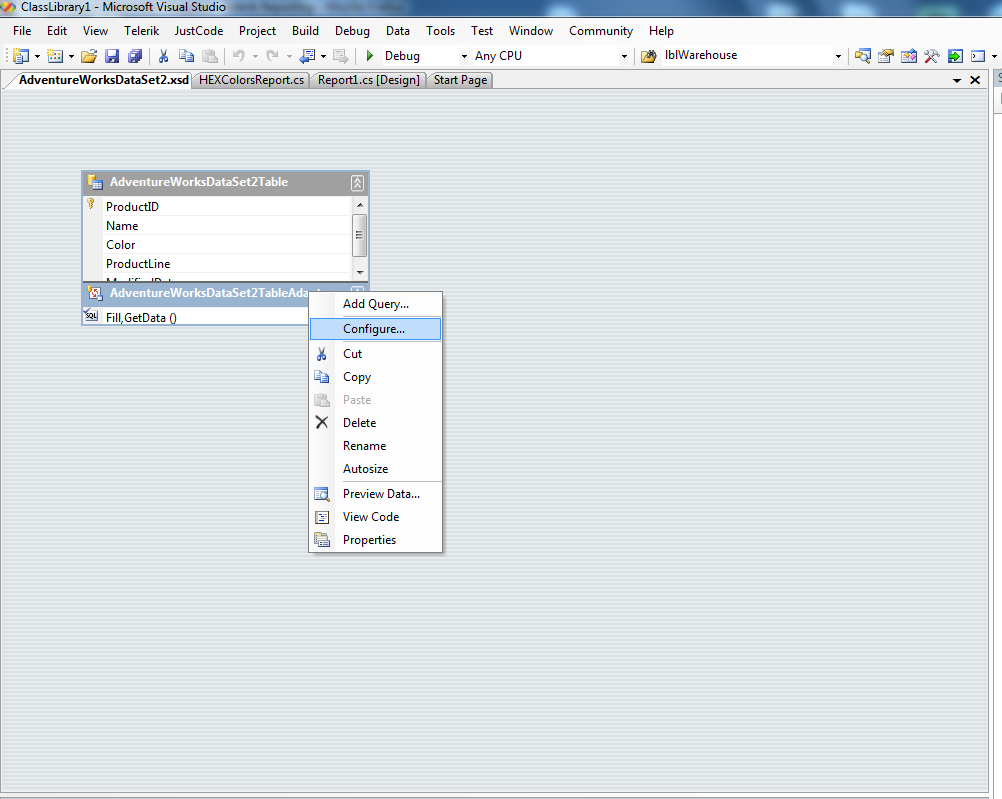Click the Navigate Backward icon
Image resolution: width=1002 pixels, height=799 pixels.
click(307, 56)
